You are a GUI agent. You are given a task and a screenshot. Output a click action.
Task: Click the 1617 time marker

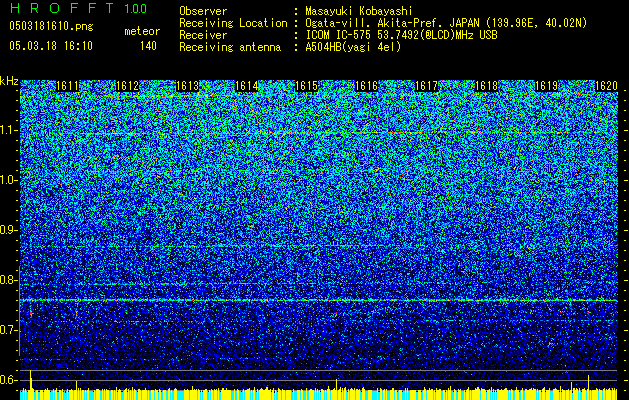click(x=426, y=86)
